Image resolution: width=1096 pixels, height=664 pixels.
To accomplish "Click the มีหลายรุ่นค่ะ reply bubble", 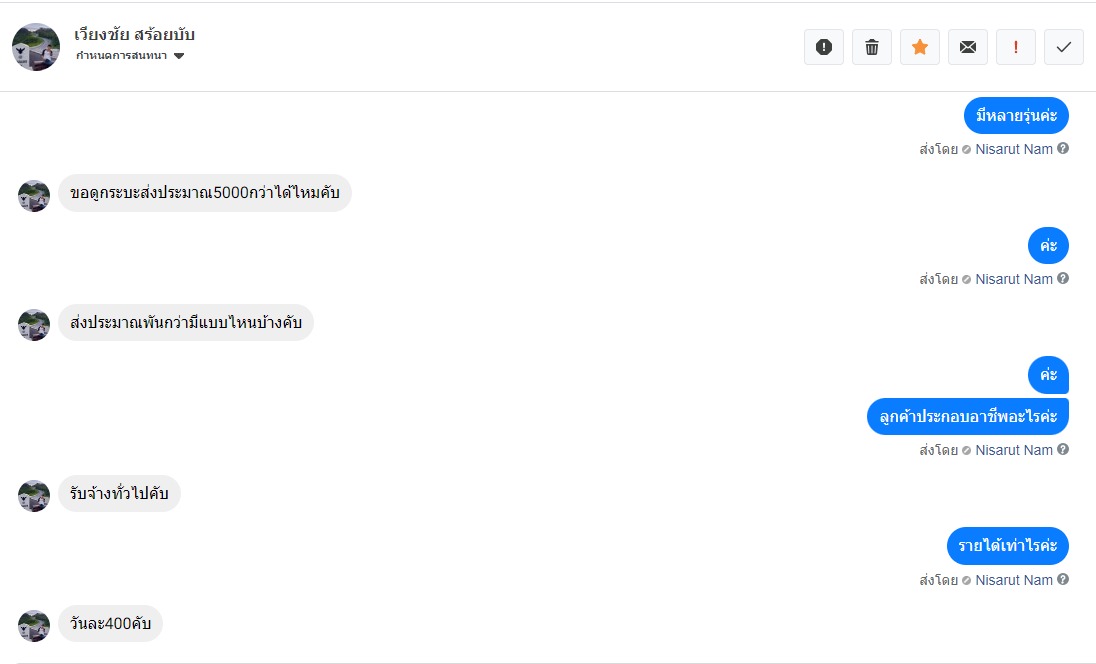I will (1016, 116).
